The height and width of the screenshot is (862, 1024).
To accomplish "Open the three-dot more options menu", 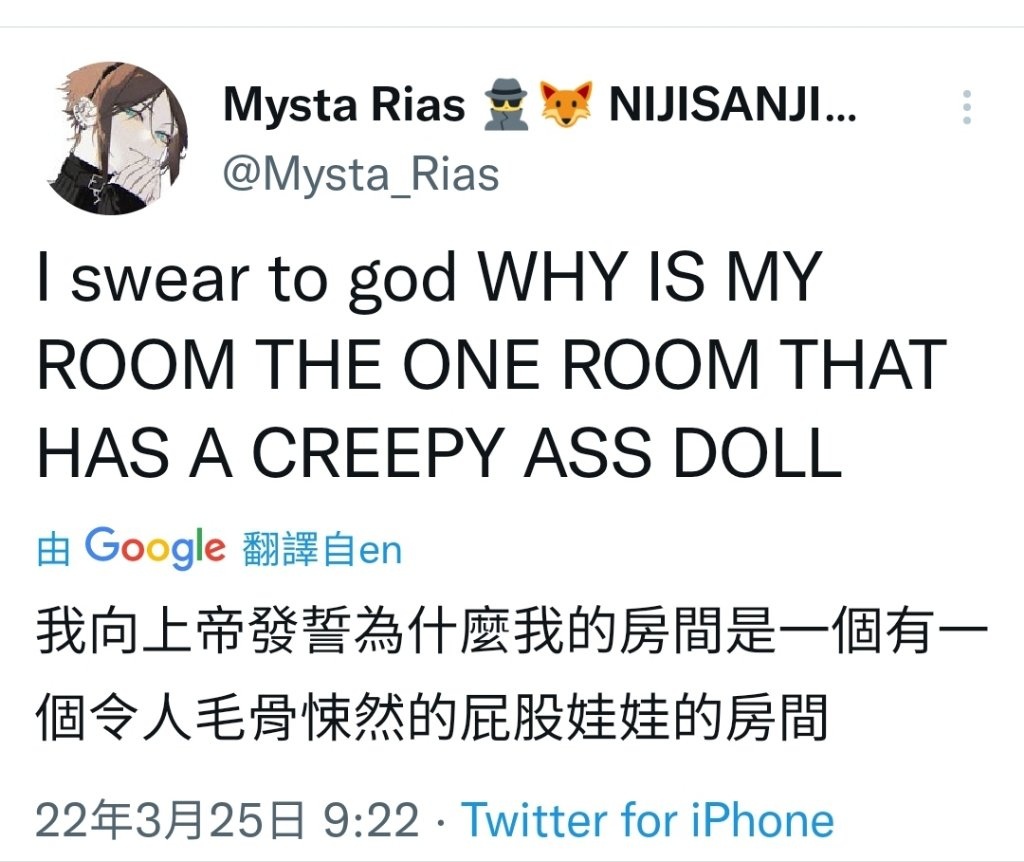I will tap(967, 106).
